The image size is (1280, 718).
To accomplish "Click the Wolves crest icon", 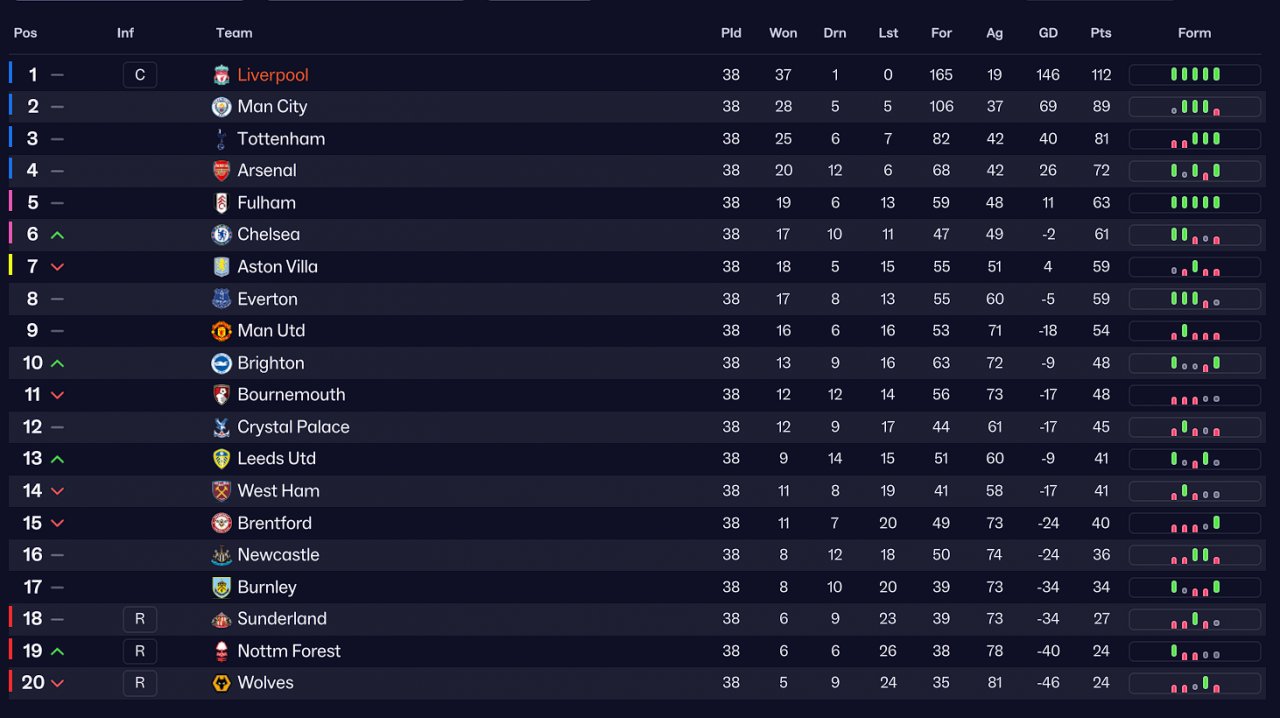I will [x=221, y=683].
